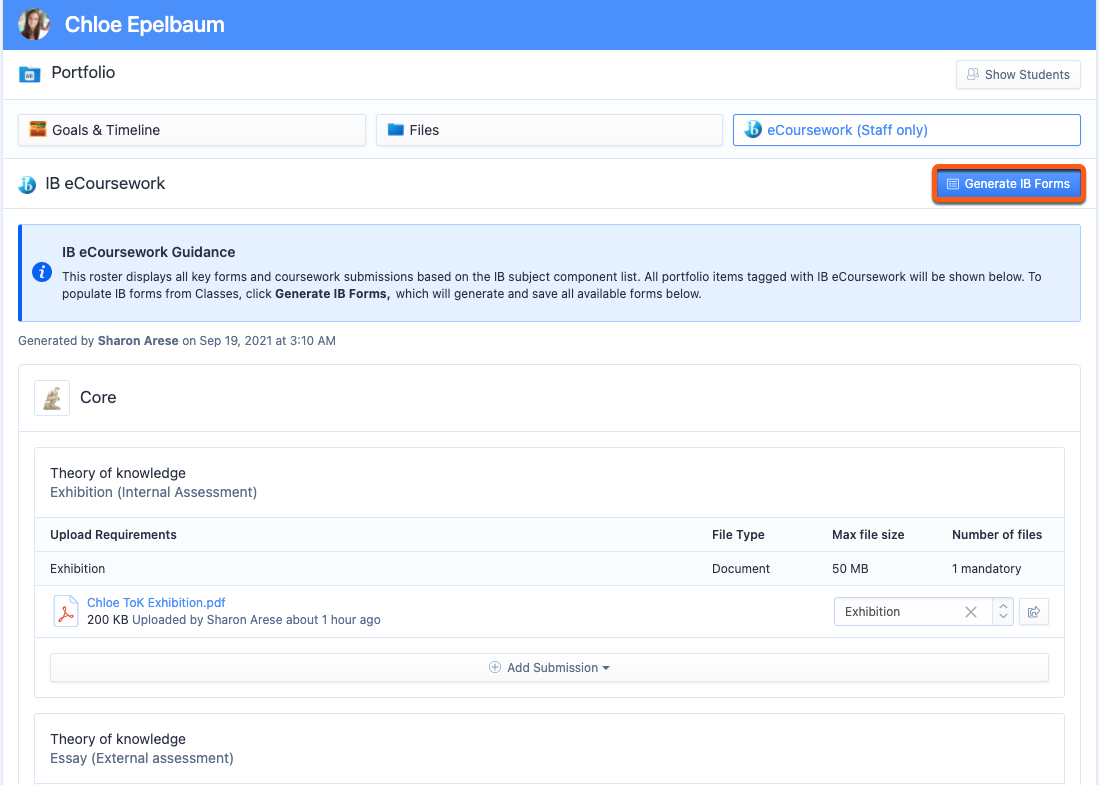Click the PDF file icon
Viewport: 1099px width, 785px height.
pos(66,611)
